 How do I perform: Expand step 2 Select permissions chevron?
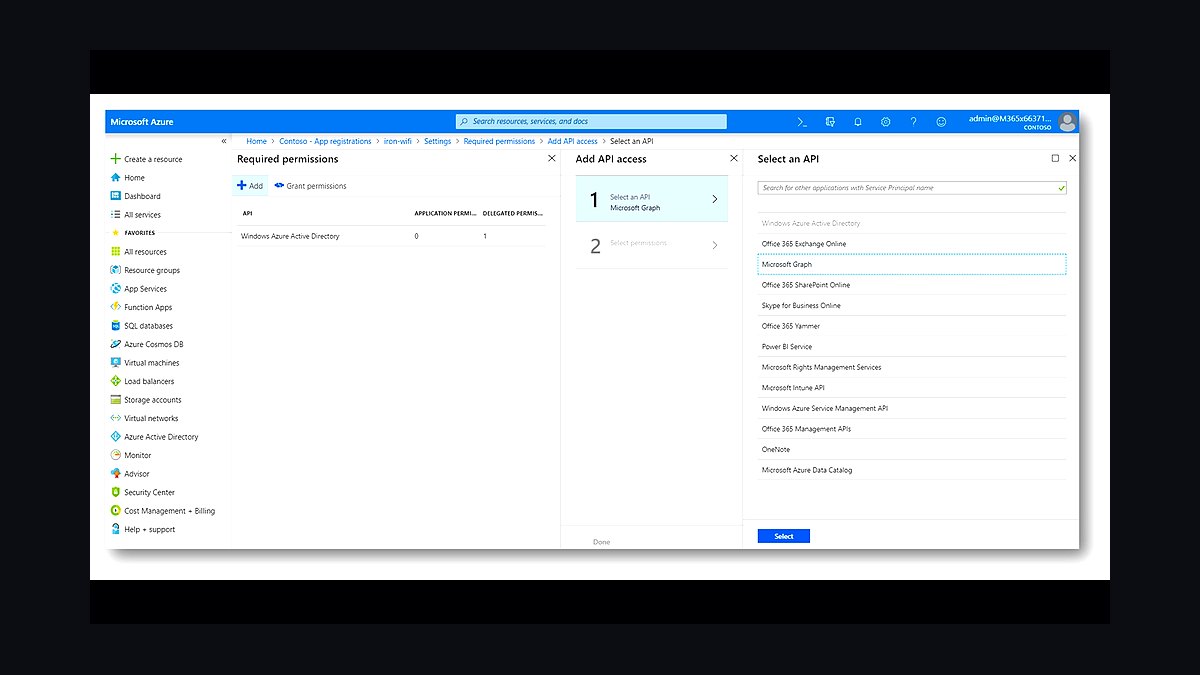tap(714, 245)
